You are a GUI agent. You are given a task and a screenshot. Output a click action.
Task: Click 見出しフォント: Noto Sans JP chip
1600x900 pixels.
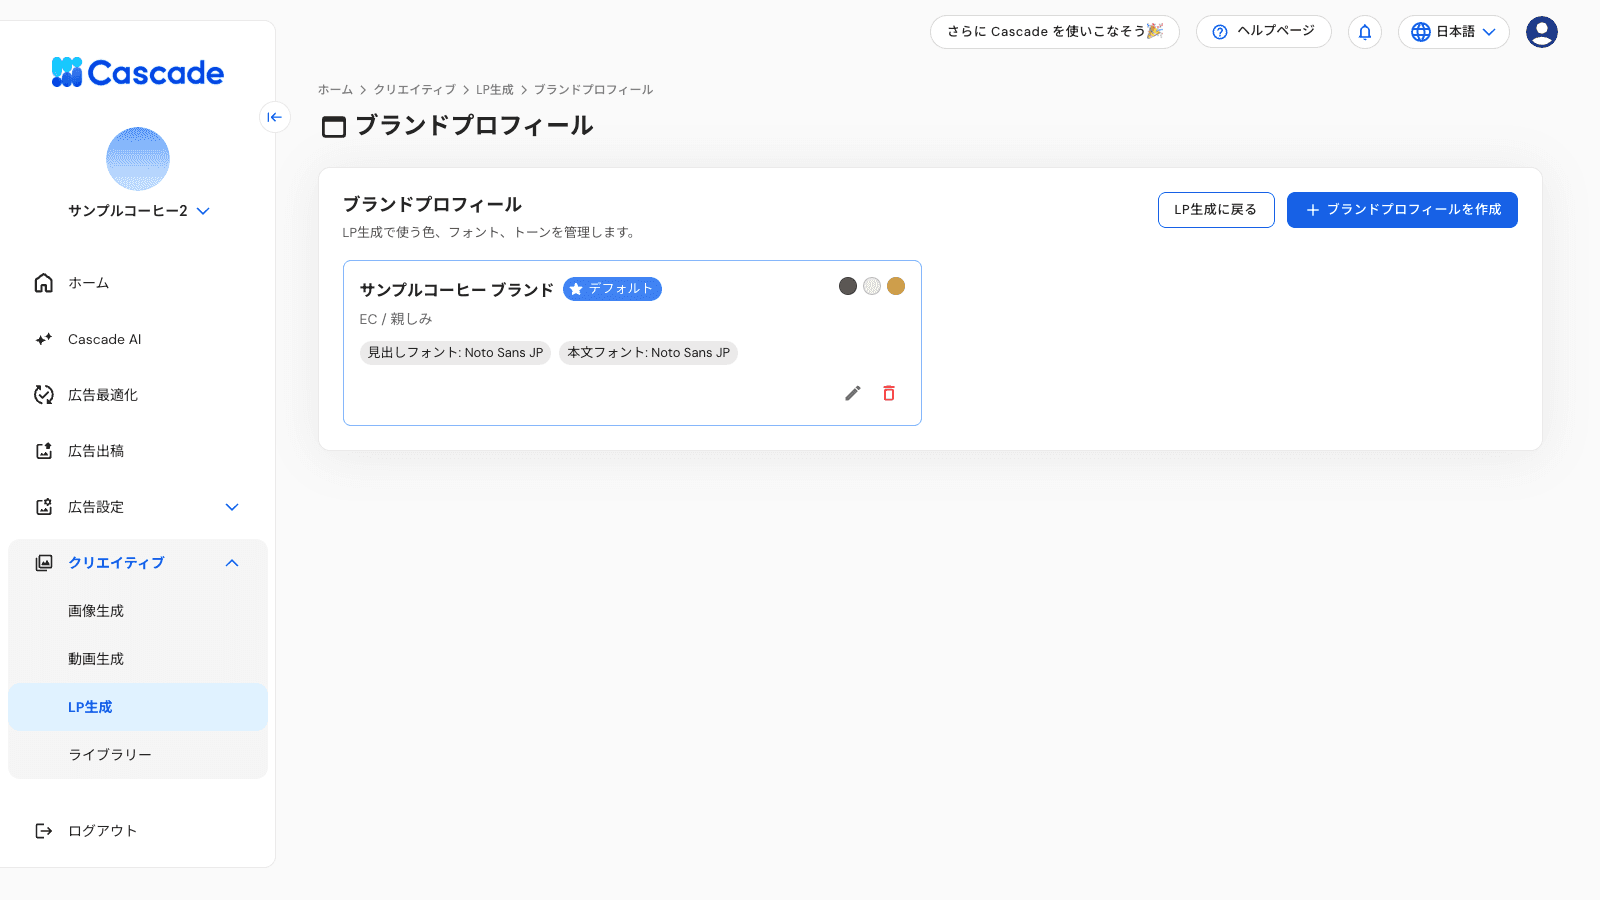pos(455,353)
